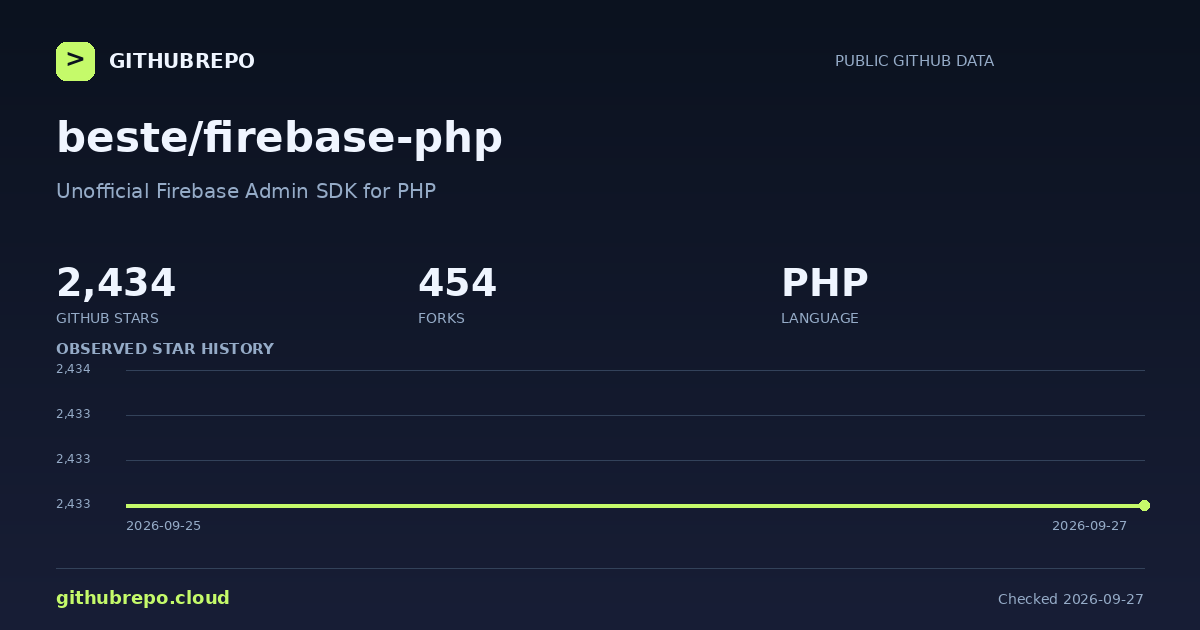
Task: Click the FORKS label
Action: click(x=441, y=318)
